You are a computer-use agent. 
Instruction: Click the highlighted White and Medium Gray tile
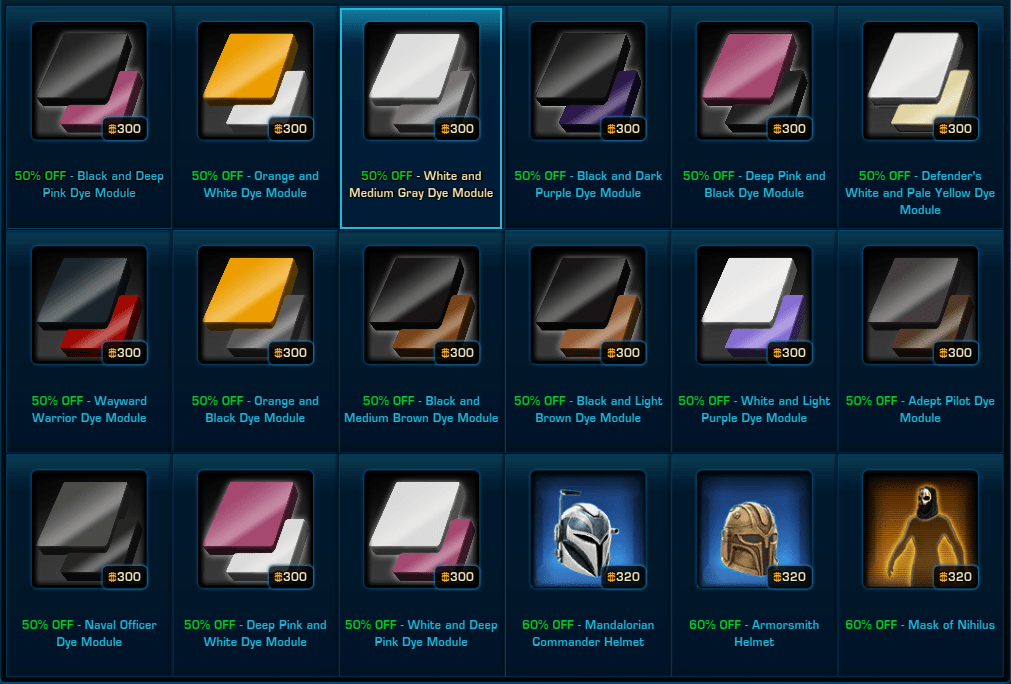coord(421,119)
